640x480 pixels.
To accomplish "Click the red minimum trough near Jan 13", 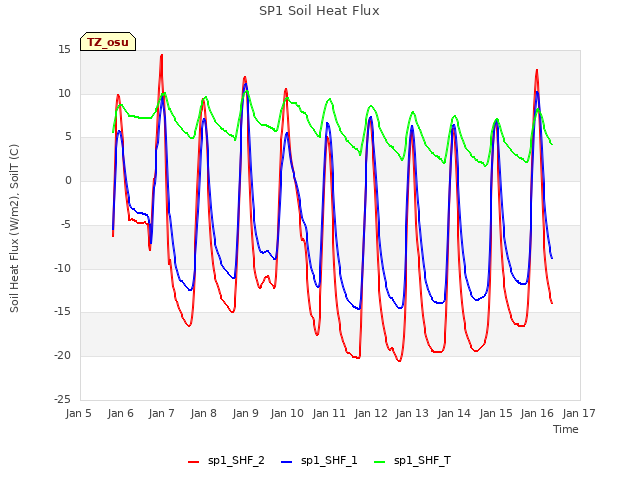I will [x=399, y=360].
